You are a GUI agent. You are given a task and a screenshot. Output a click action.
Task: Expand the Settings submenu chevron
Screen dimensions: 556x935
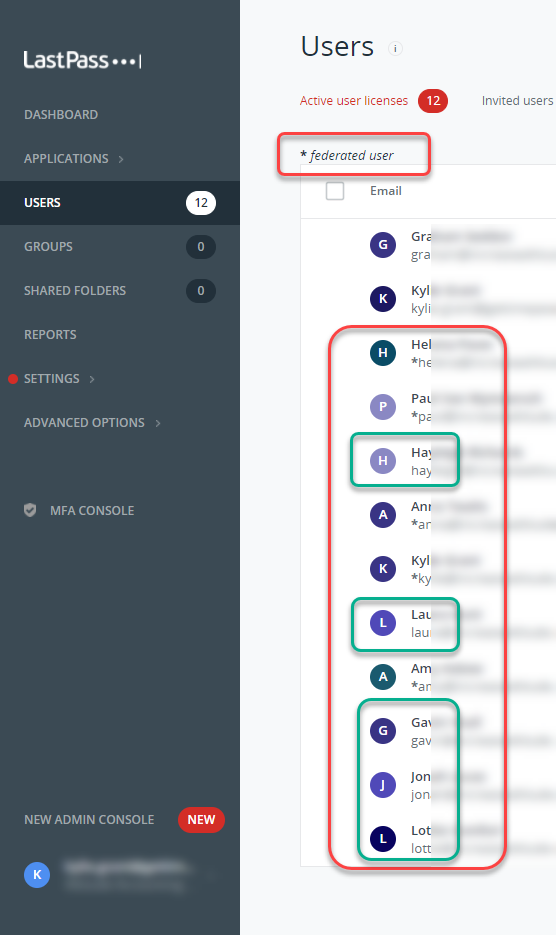point(92,379)
